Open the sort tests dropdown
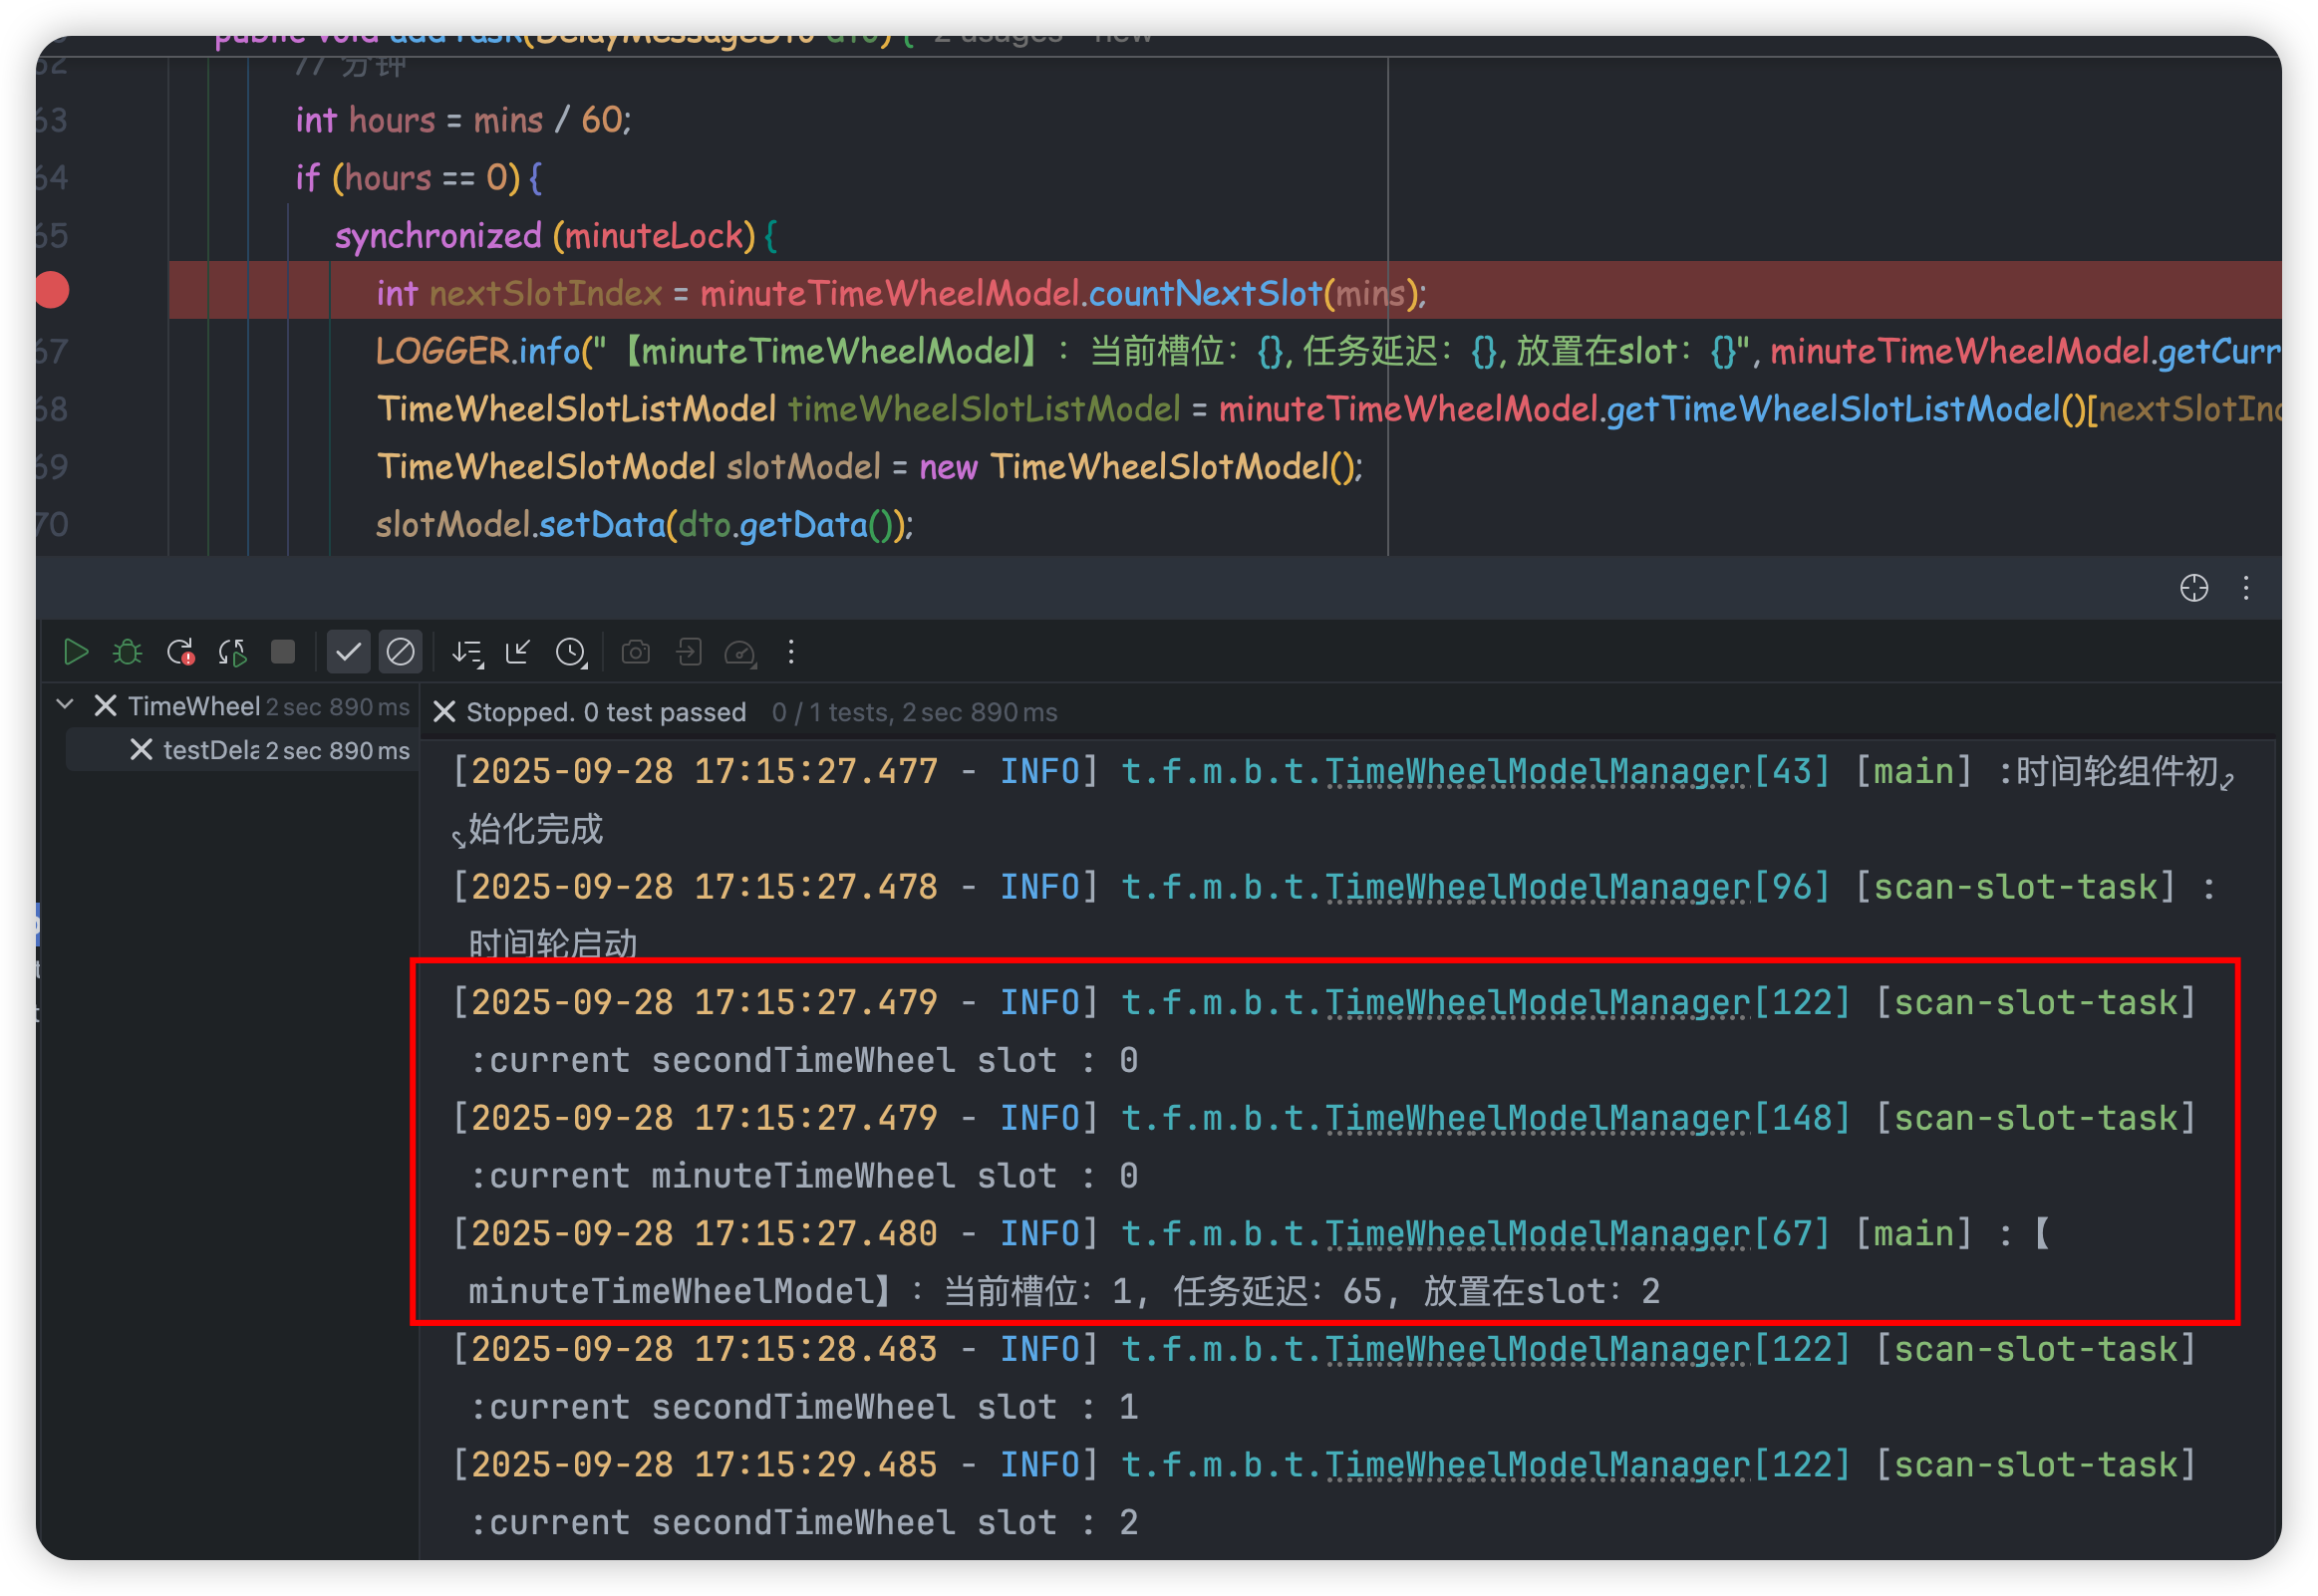 pos(467,652)
